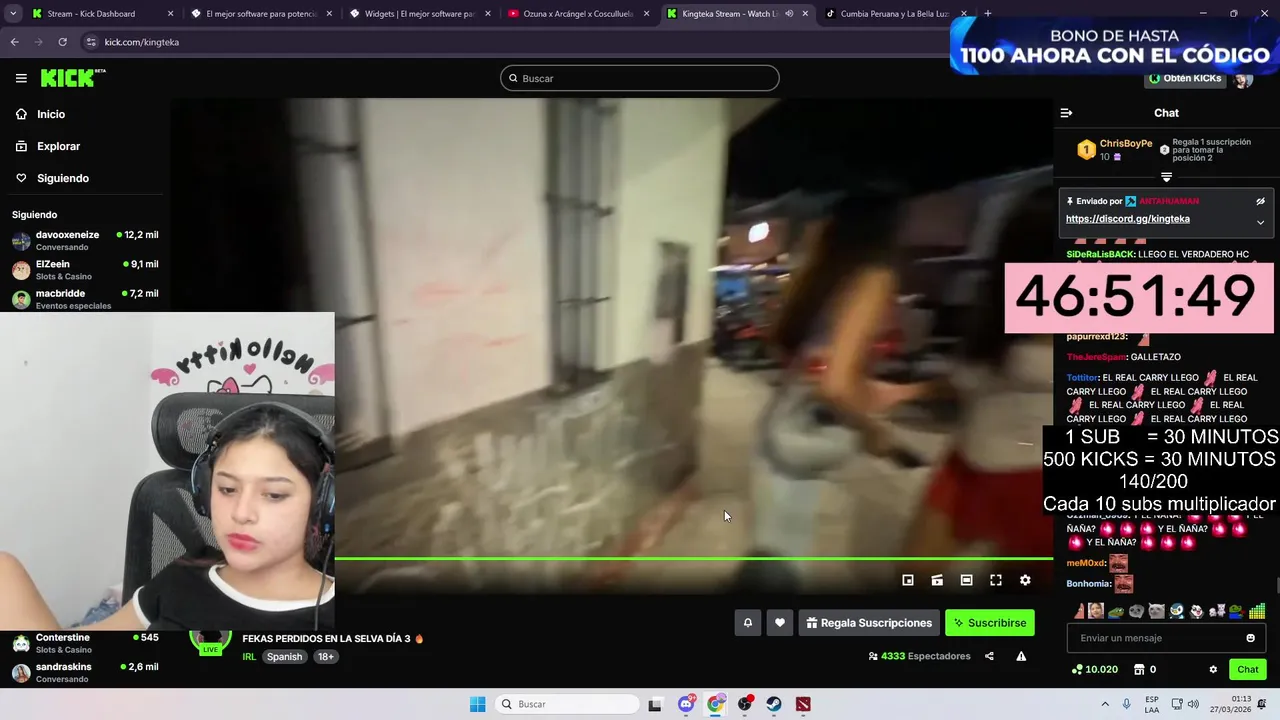Show hidden system tray icons chevron
The width and height of the screenshot is (1280, 720).
click(x=1106, y=704)
